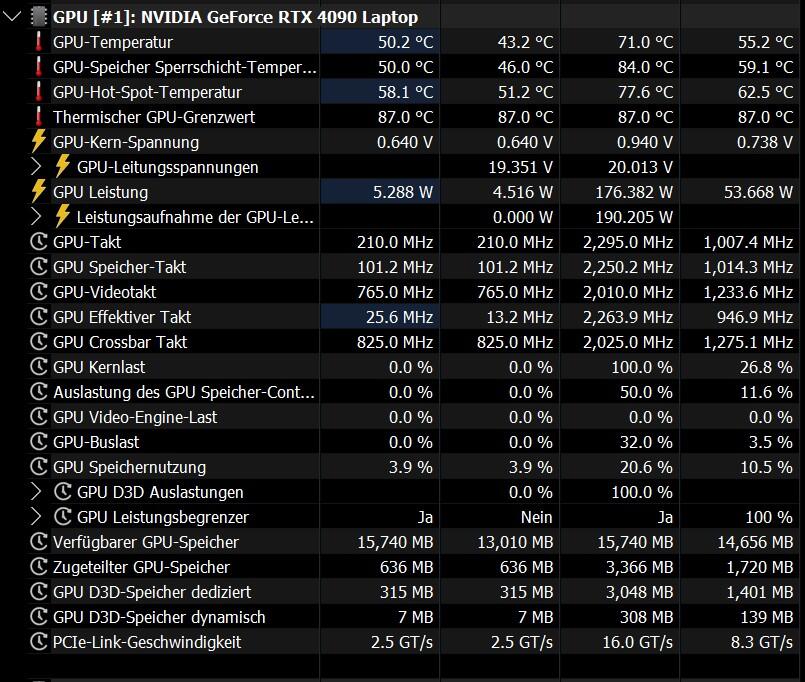Click clock icon beside GPU Kernlast

[x=39, y=367]
